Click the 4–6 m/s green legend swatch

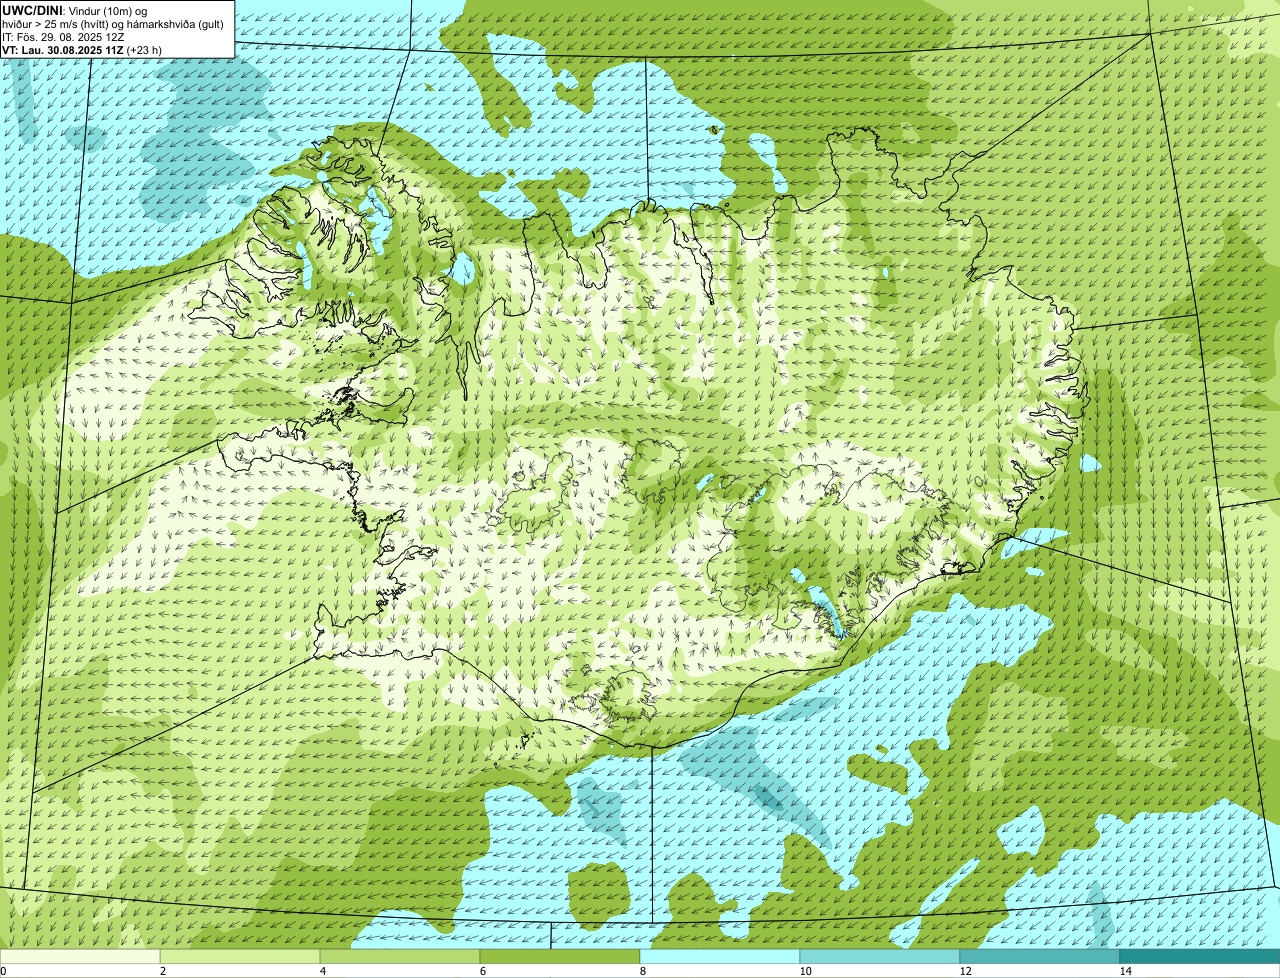(400, 956)
